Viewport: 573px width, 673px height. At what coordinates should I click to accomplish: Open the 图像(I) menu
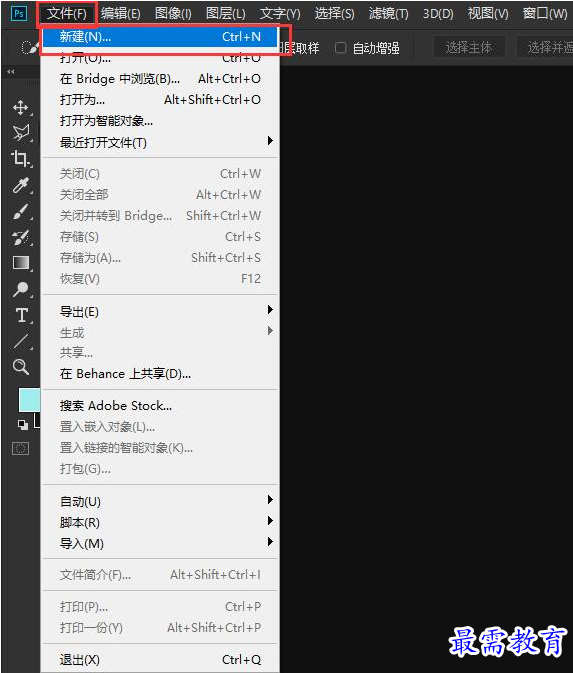[x=173, y=14]
